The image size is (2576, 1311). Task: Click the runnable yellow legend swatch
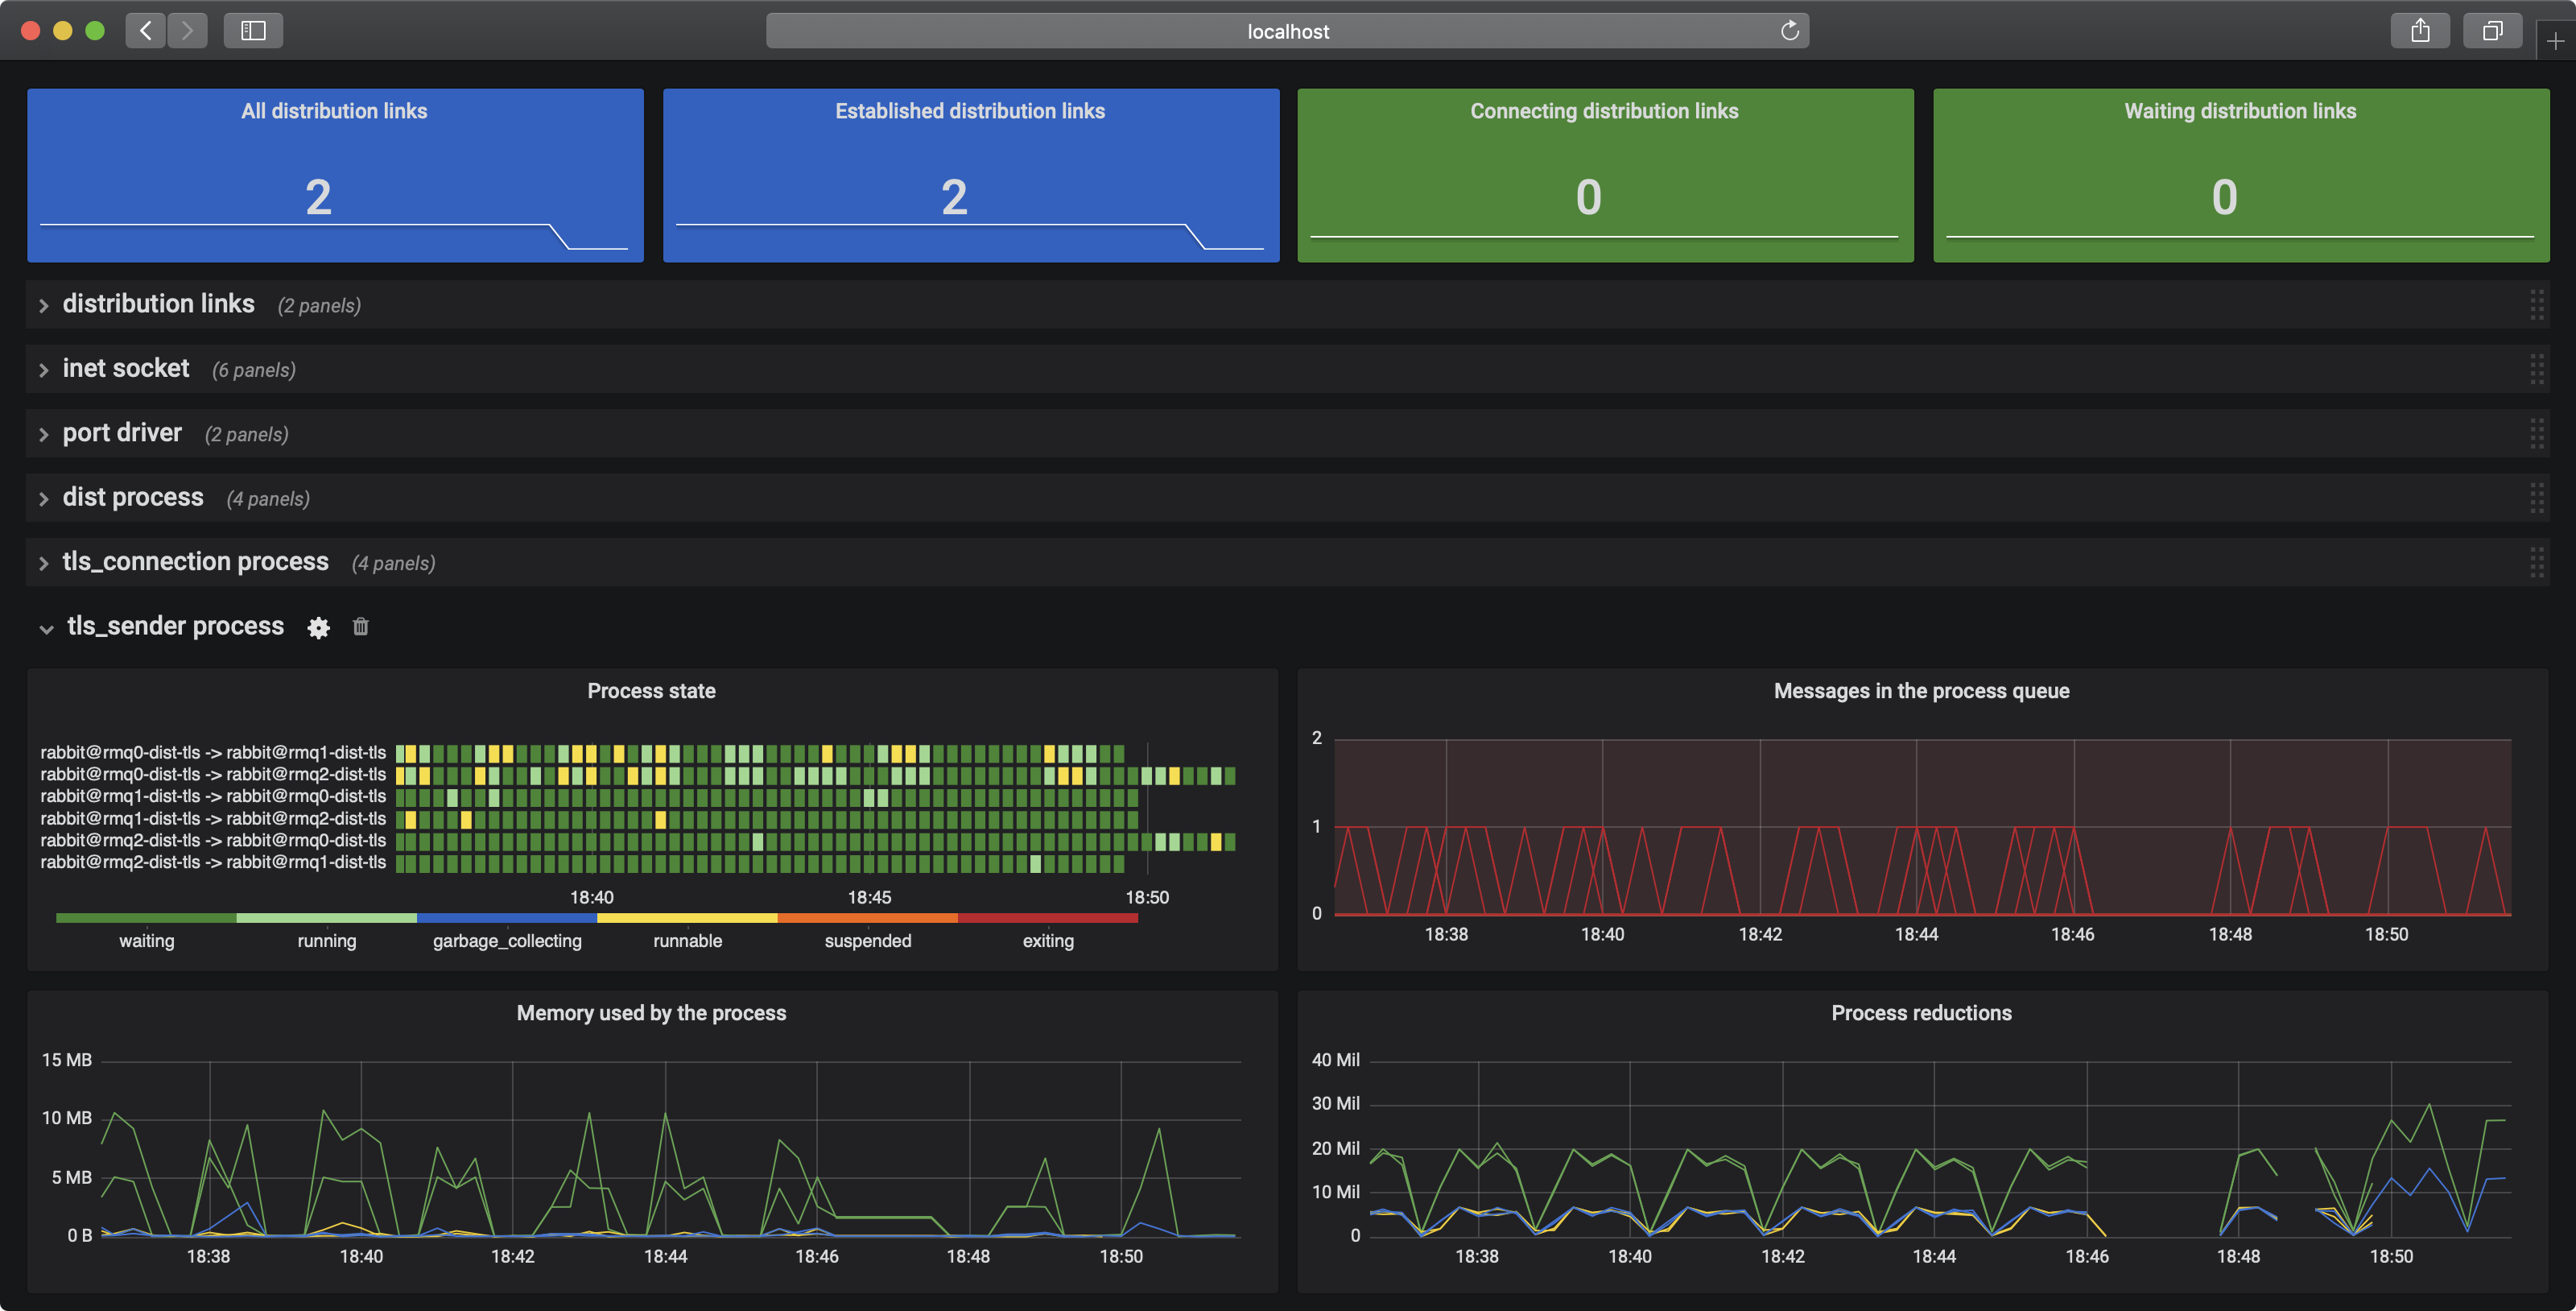click(687, 918)
